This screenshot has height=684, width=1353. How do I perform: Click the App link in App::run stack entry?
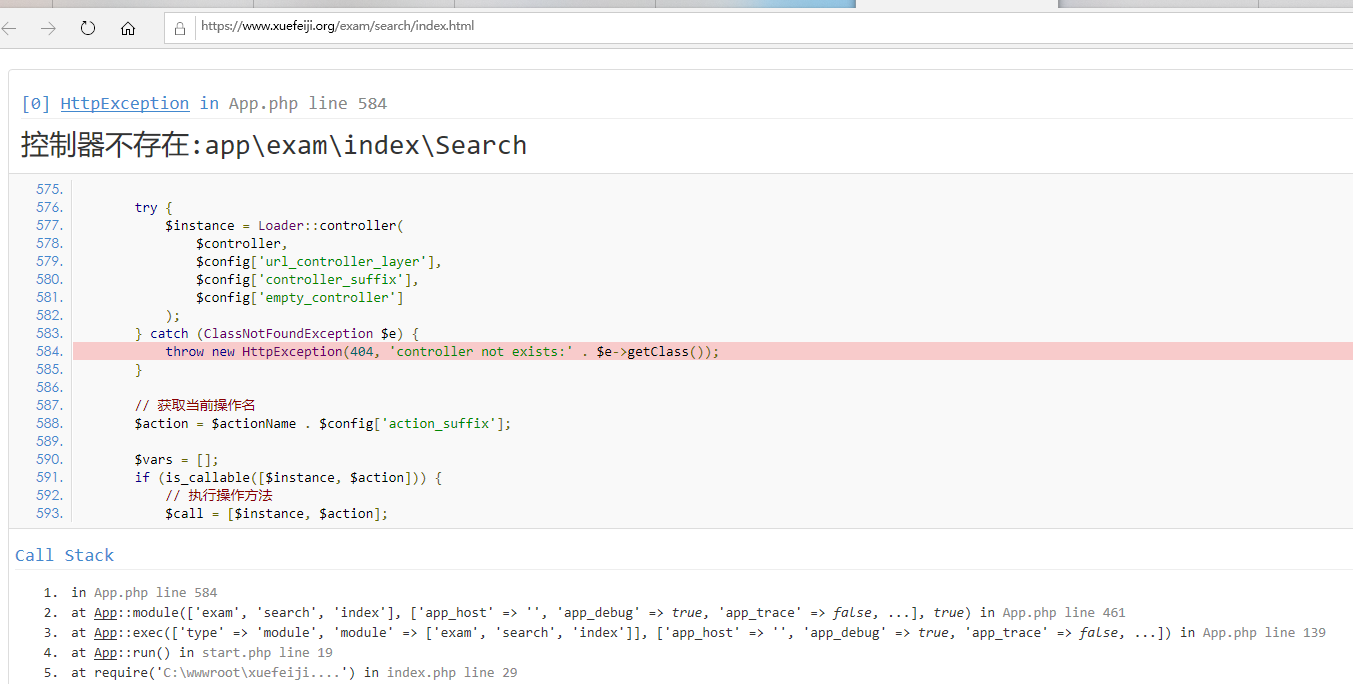coord(105,652)
